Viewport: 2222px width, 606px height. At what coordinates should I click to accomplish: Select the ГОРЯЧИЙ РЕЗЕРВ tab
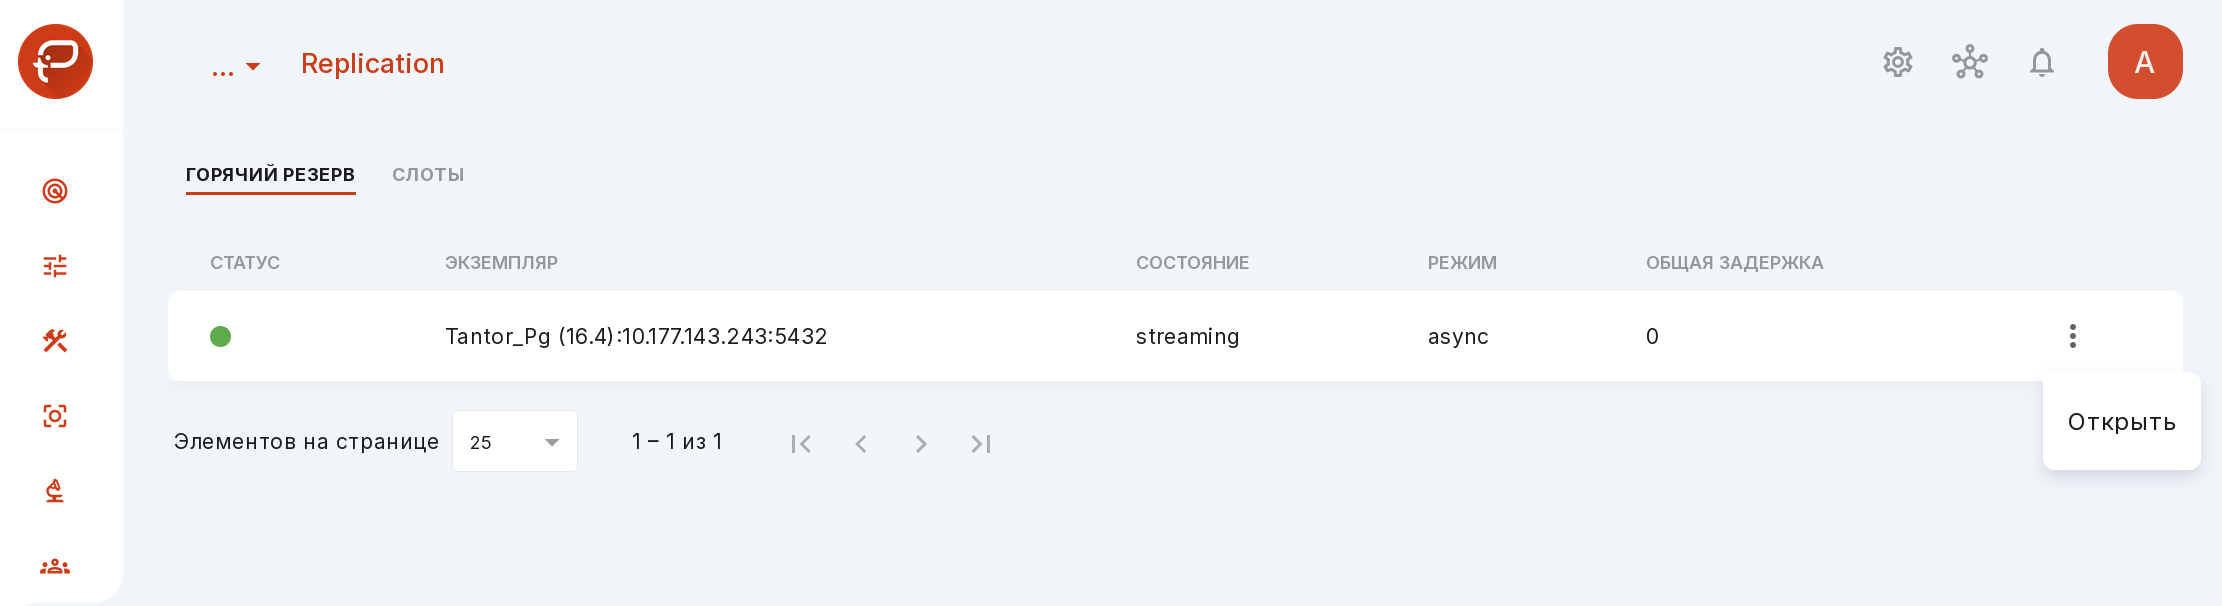pyautogui.click(x=270, y=175)
